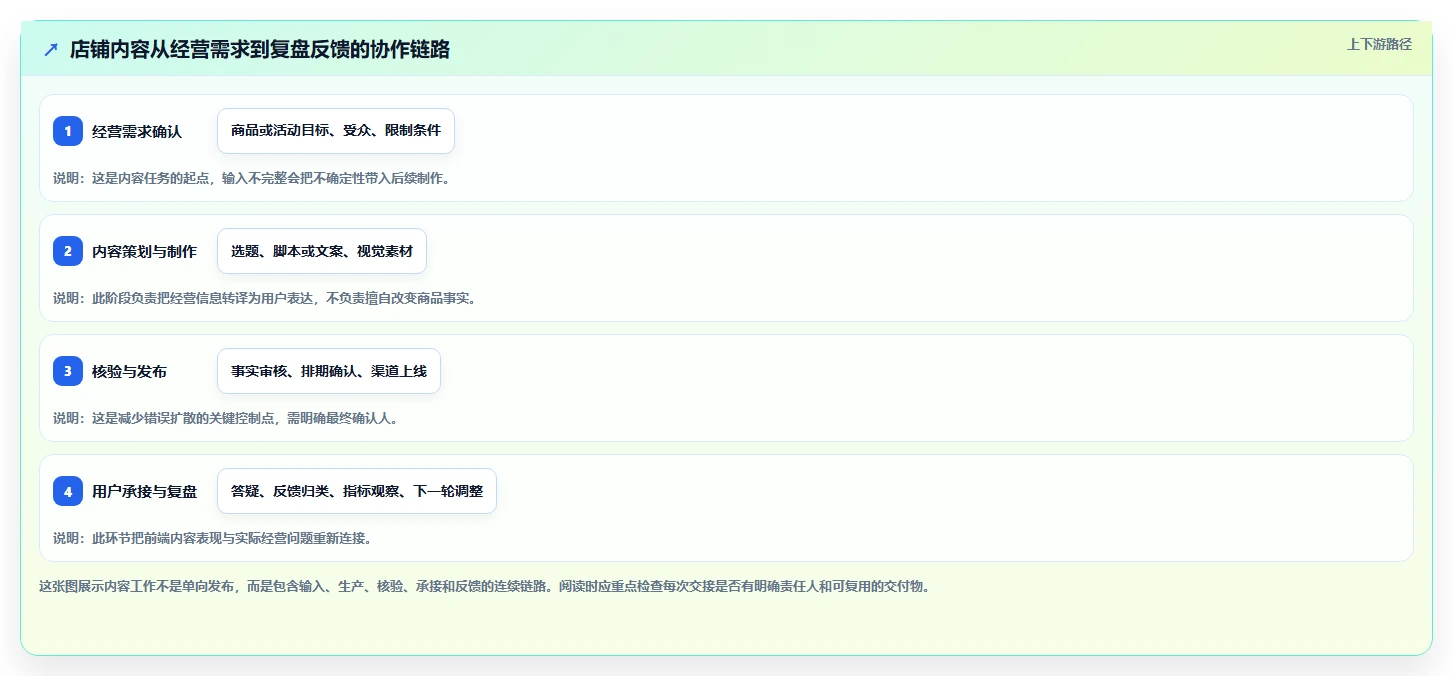Screen dimensions: 1453x676
Task: Click the step 3 number badge
Action: [68, 371]
